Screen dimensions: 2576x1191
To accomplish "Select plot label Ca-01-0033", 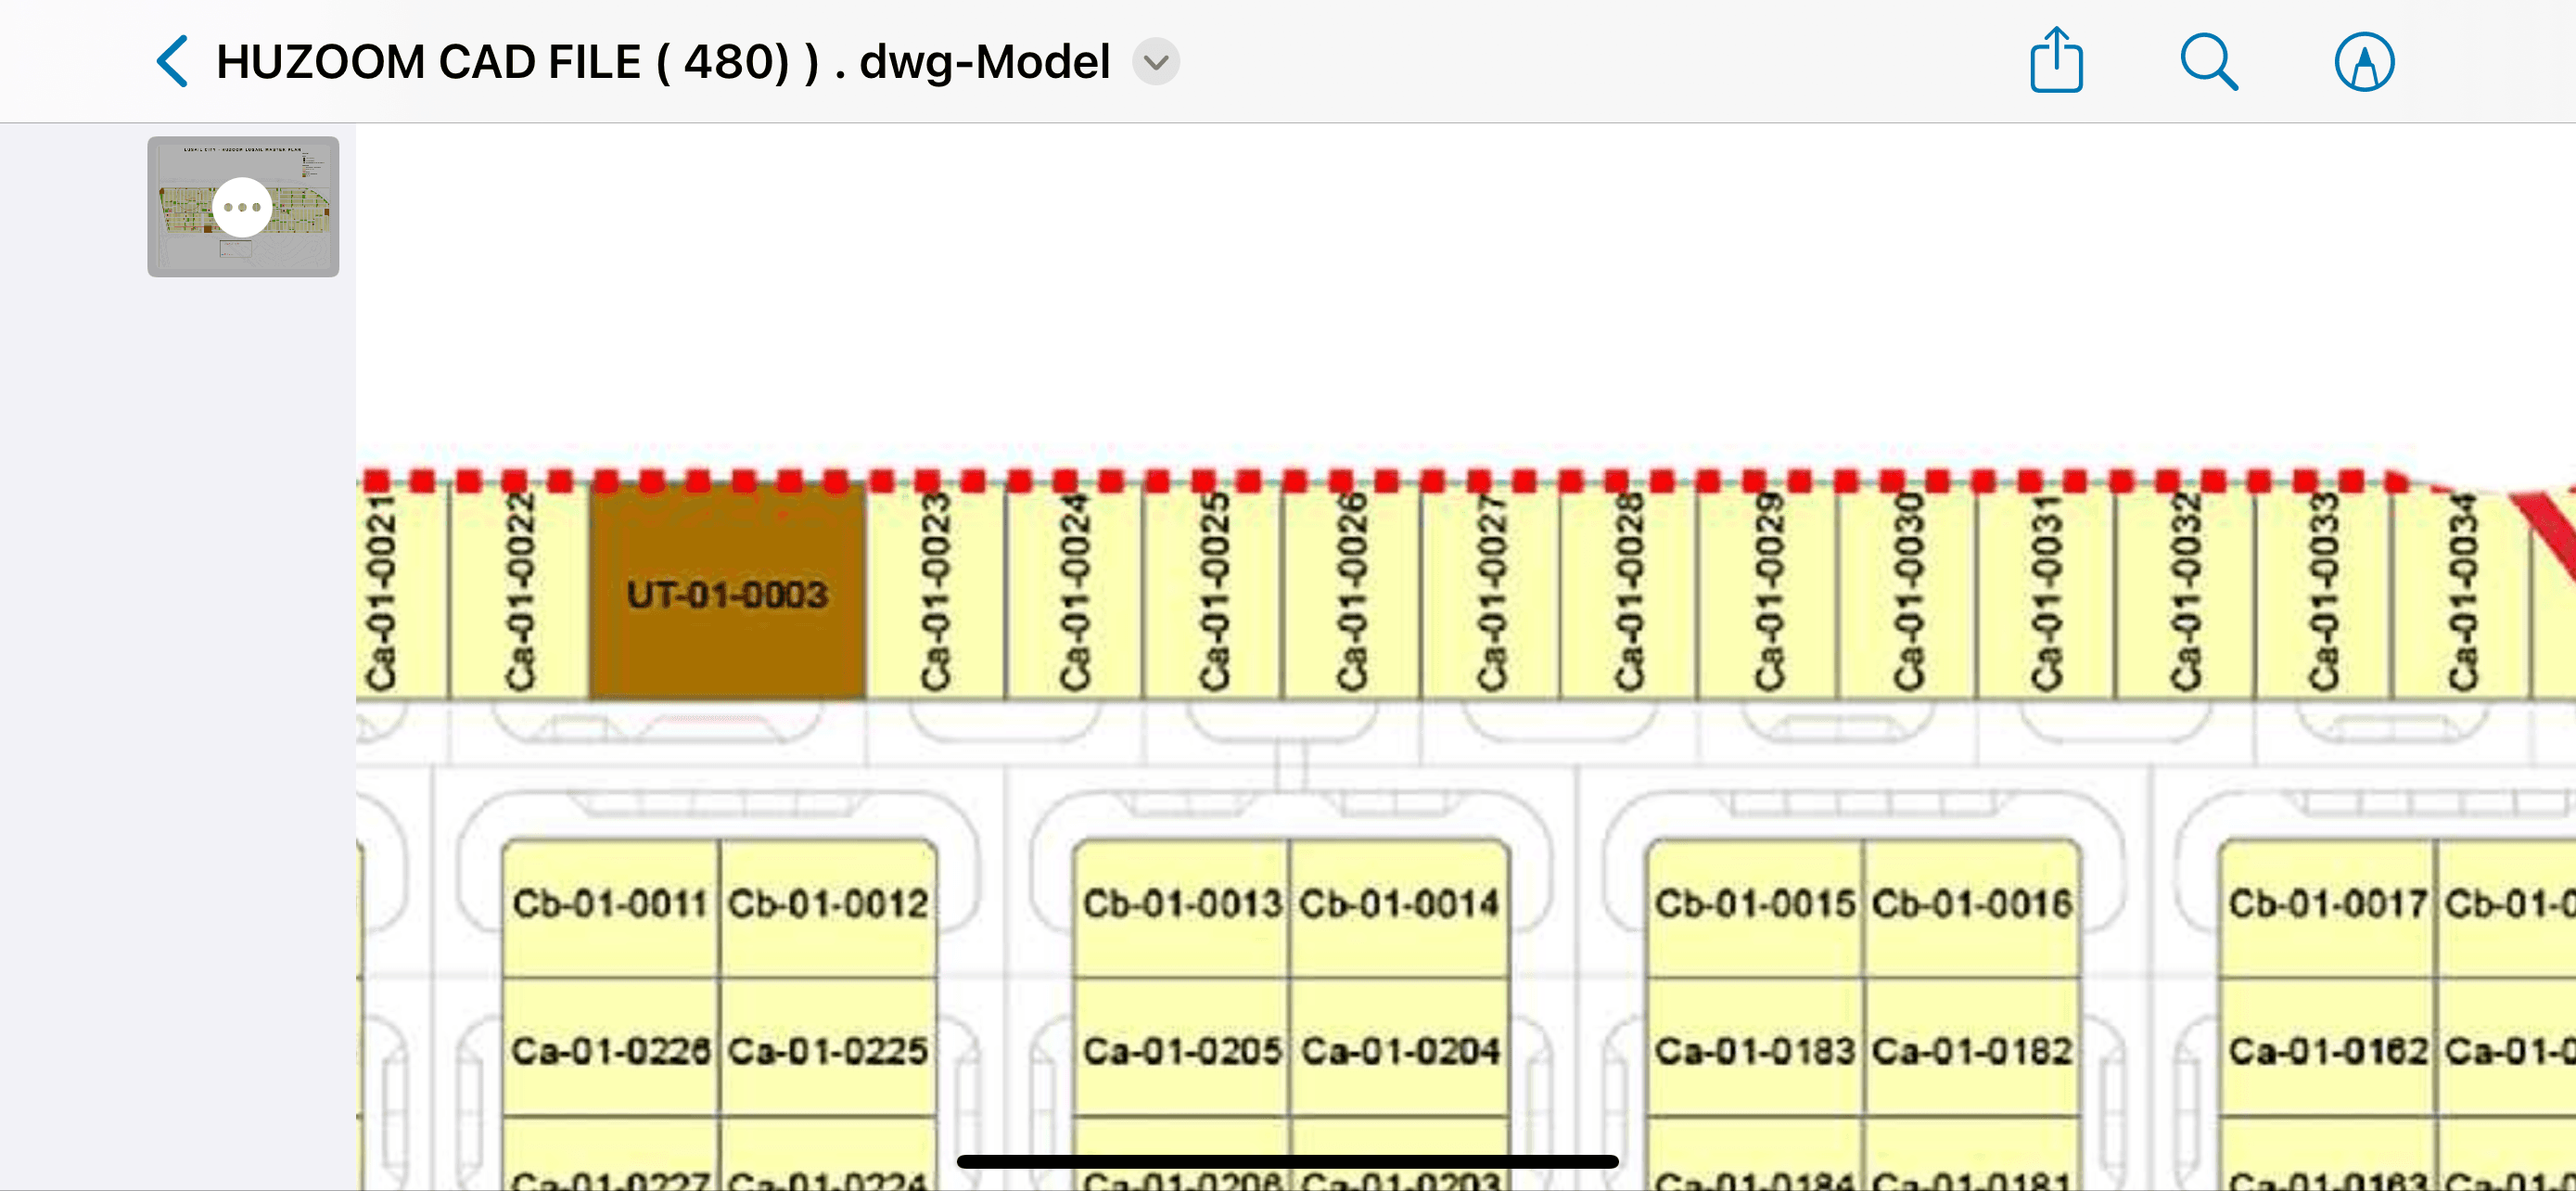I will tap(2323, 593).
